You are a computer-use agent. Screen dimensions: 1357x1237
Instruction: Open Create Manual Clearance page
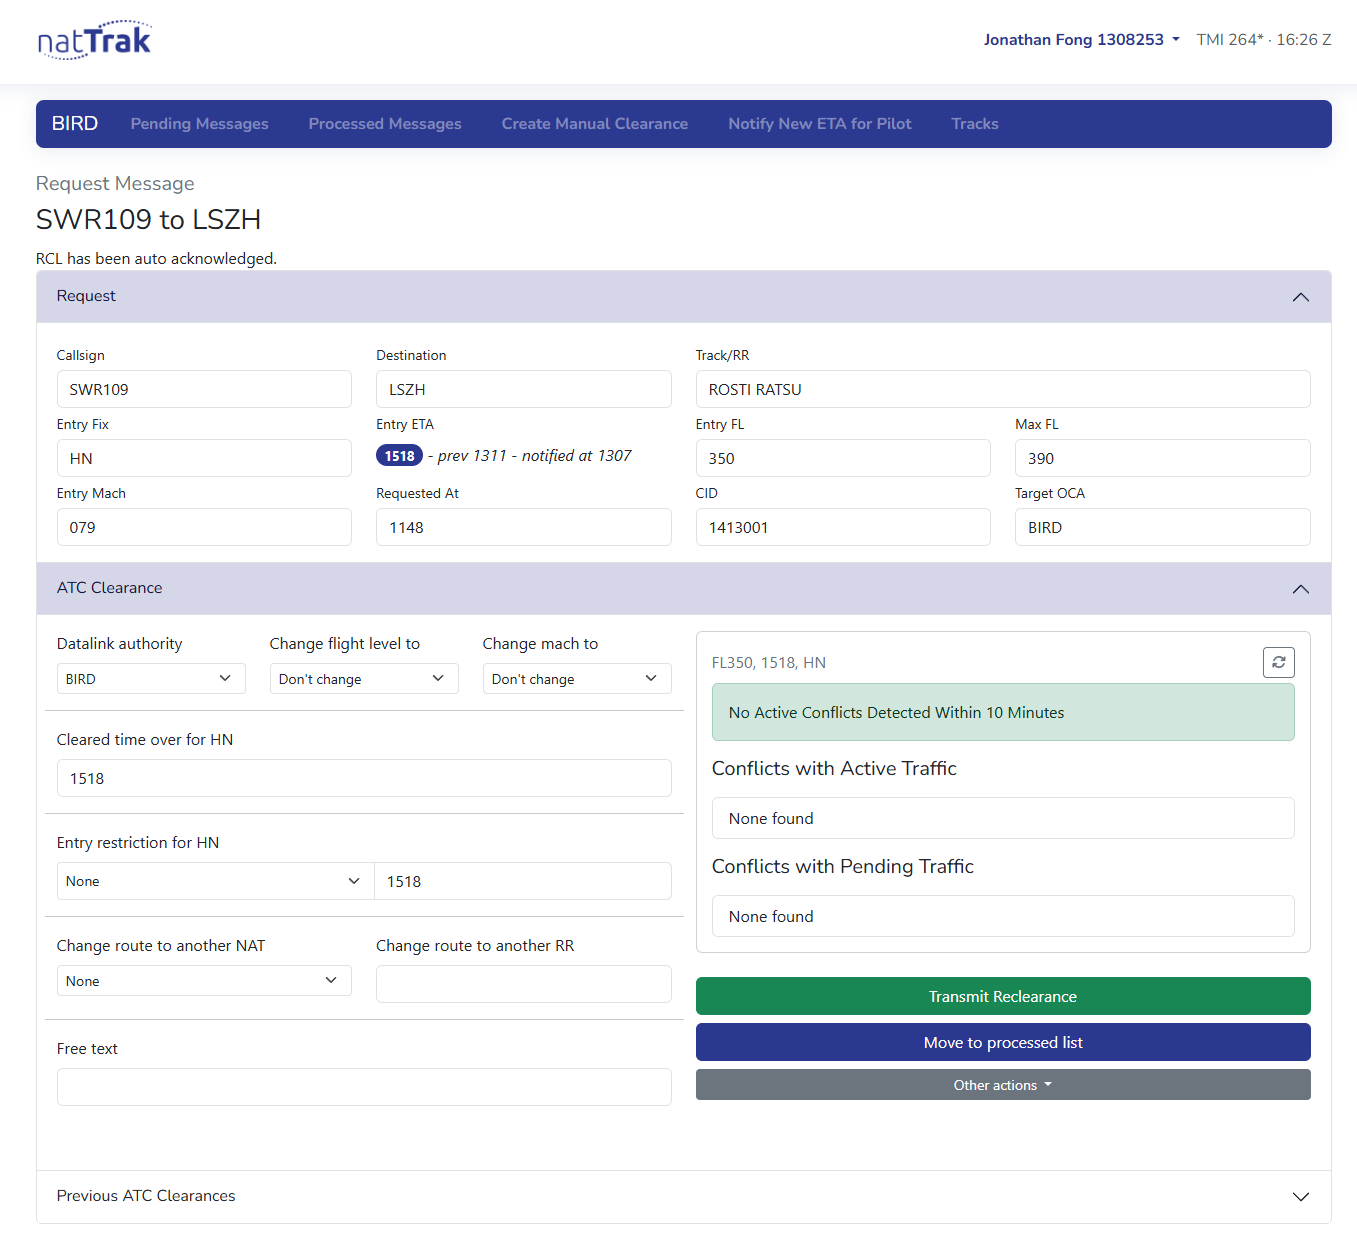[595, 124]
